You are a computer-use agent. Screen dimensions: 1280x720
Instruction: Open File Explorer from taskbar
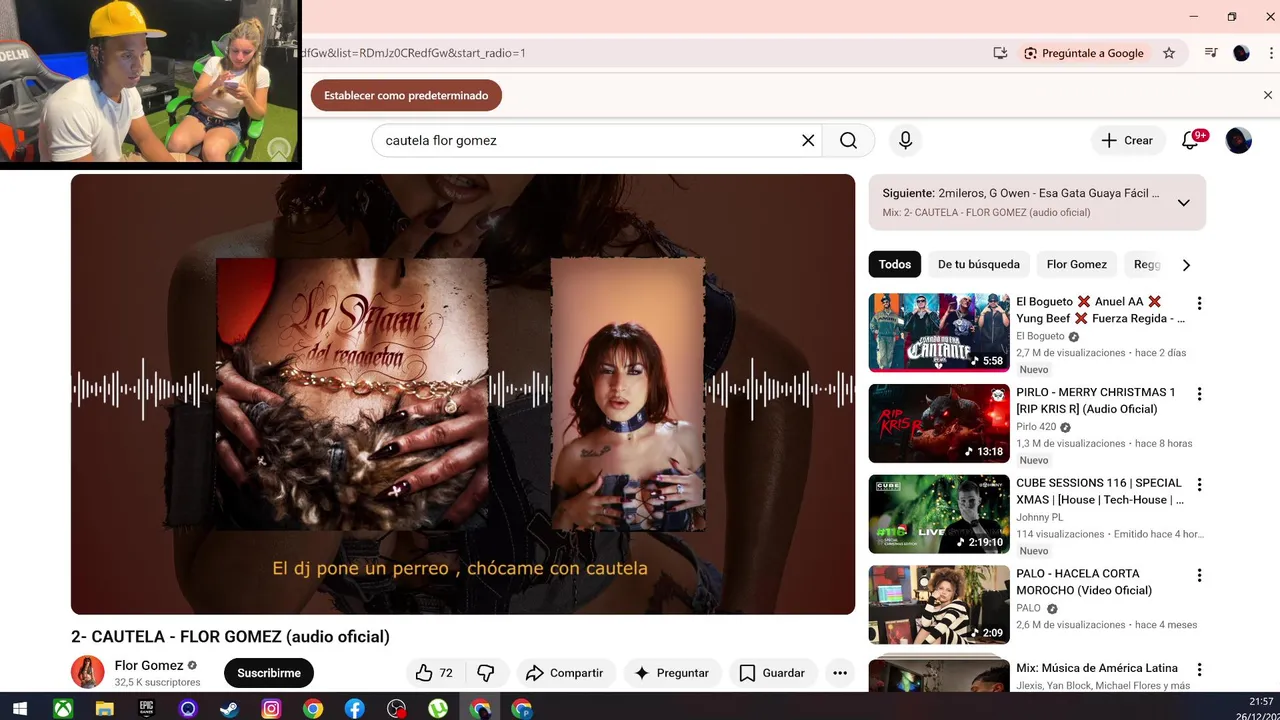point(104,709)
